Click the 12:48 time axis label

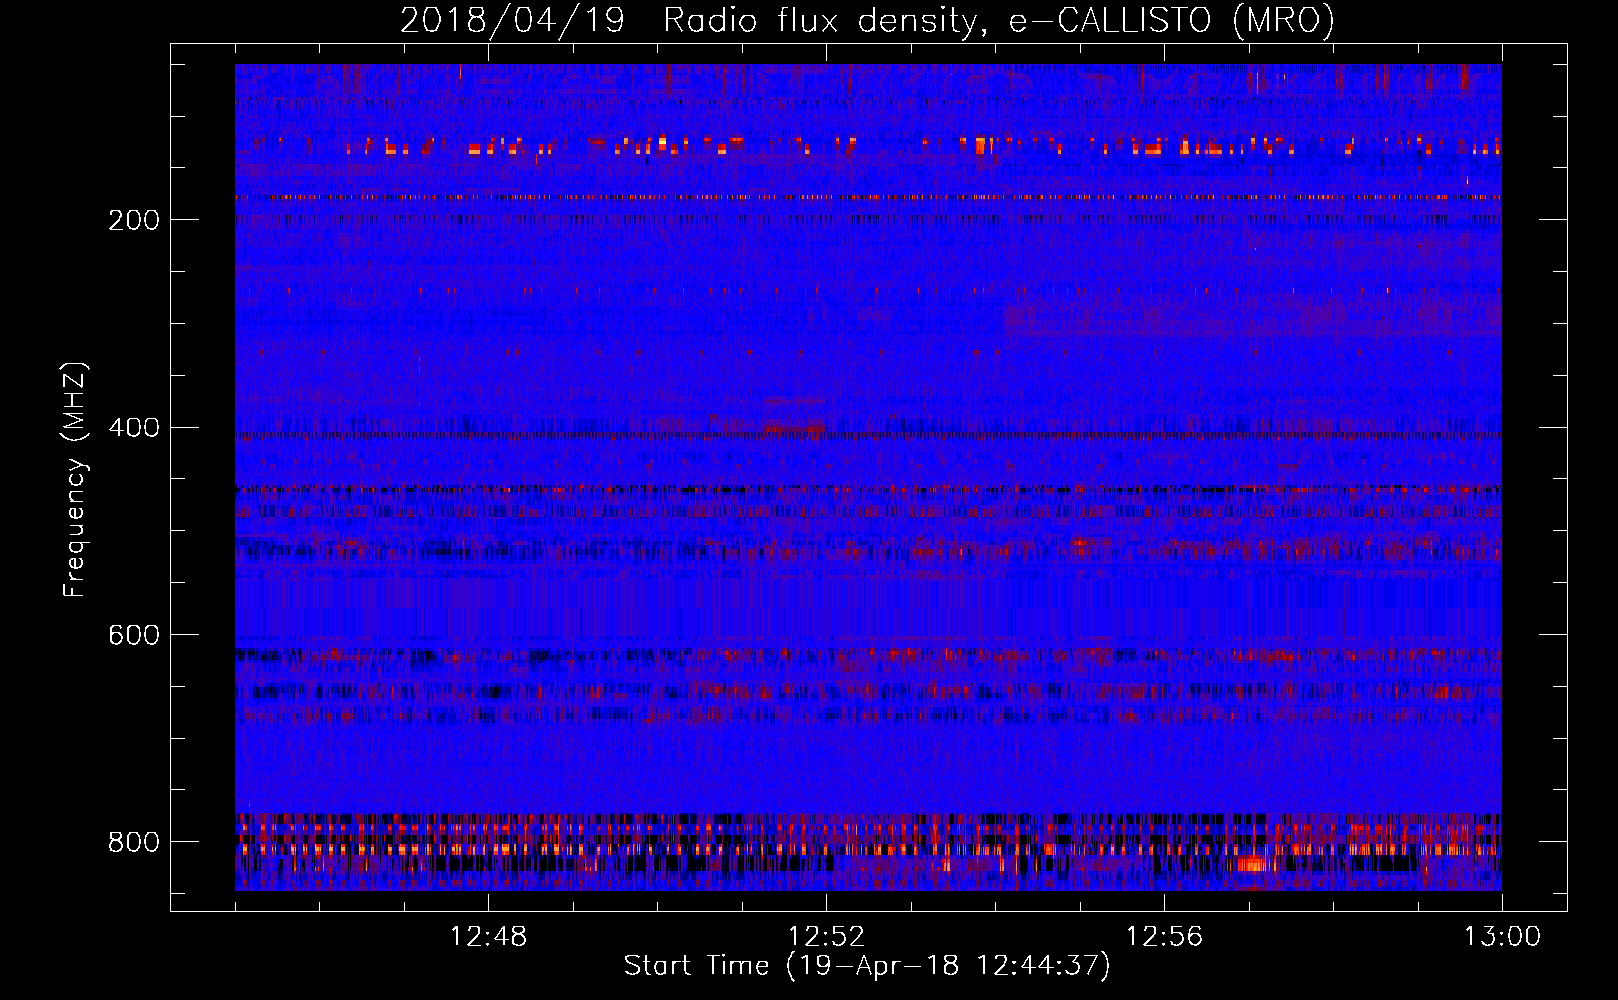pos(488,937)
